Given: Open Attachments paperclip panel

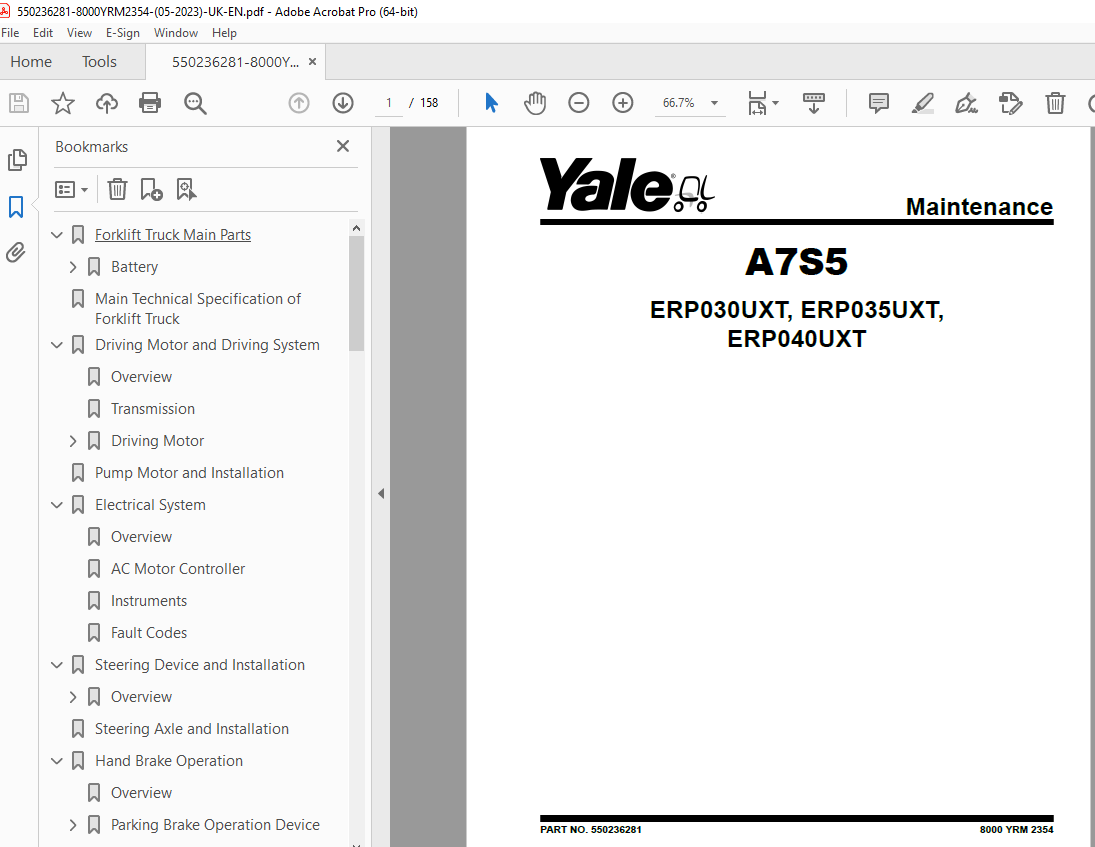Looking at the screenshot, I should point(16,252).
